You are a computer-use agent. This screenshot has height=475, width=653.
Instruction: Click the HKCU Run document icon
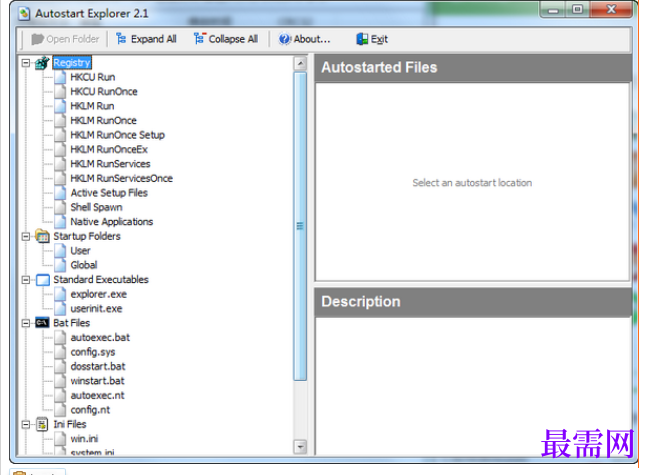[x=60, y=77]
